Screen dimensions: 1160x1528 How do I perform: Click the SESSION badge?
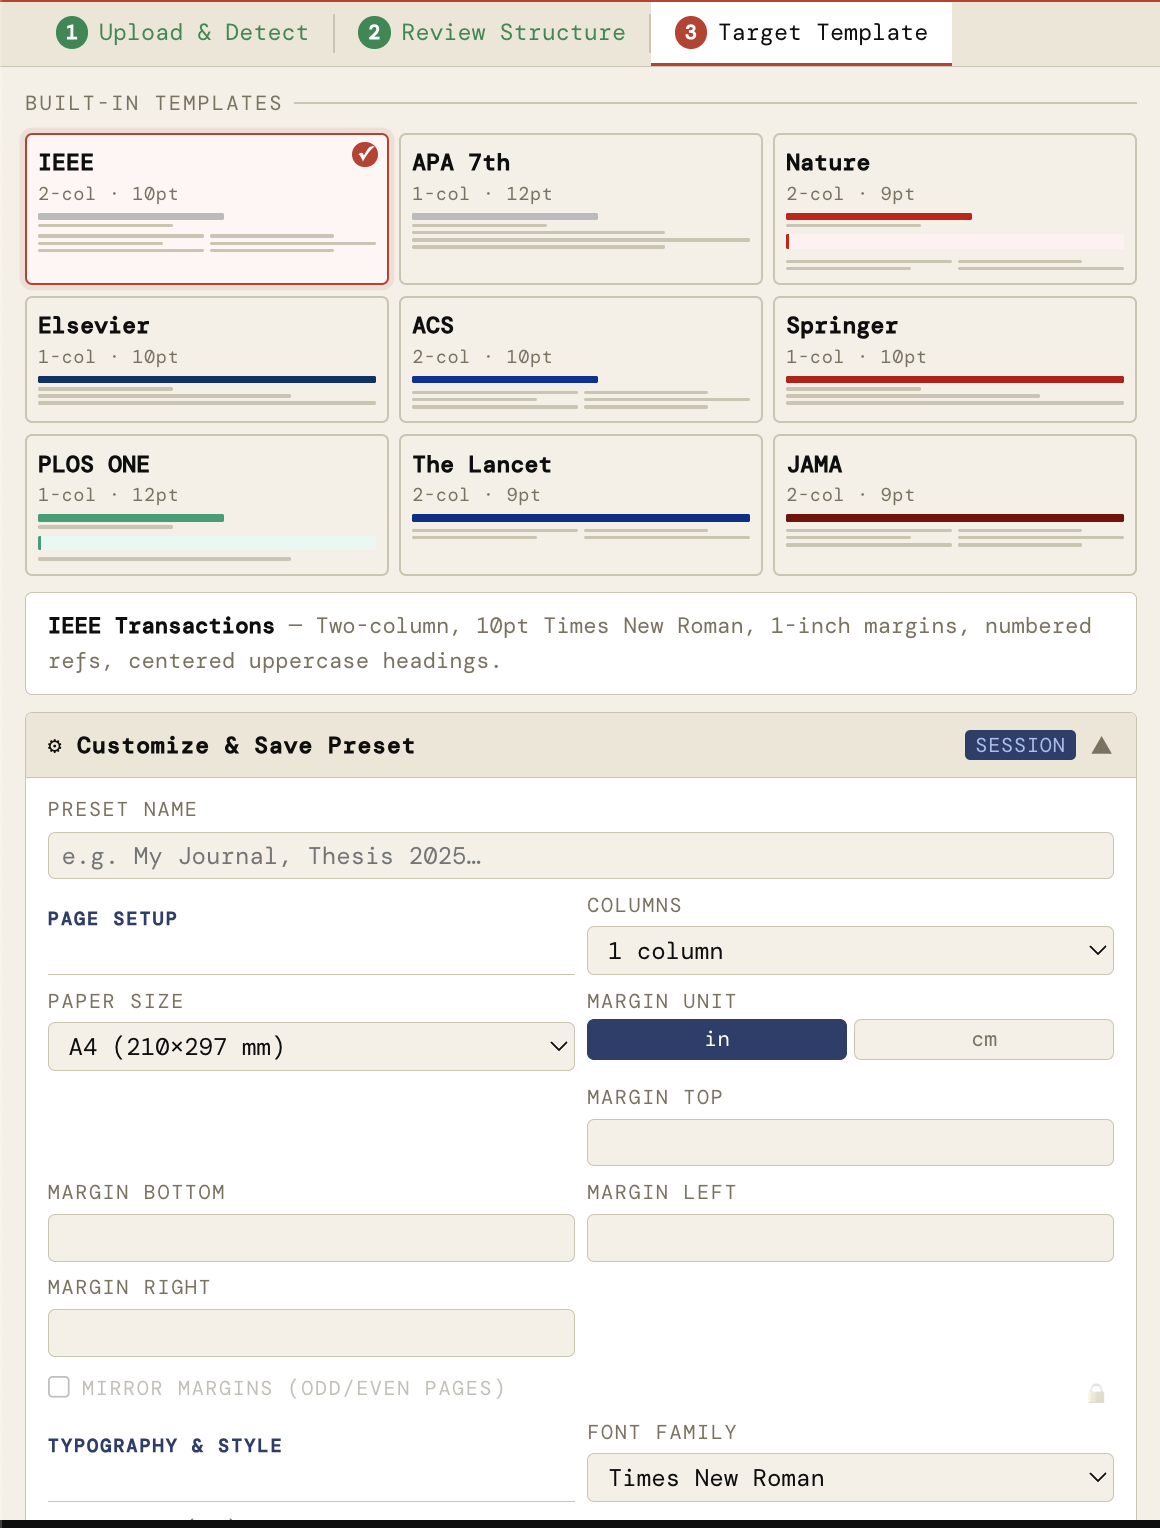click(1019, 745)
